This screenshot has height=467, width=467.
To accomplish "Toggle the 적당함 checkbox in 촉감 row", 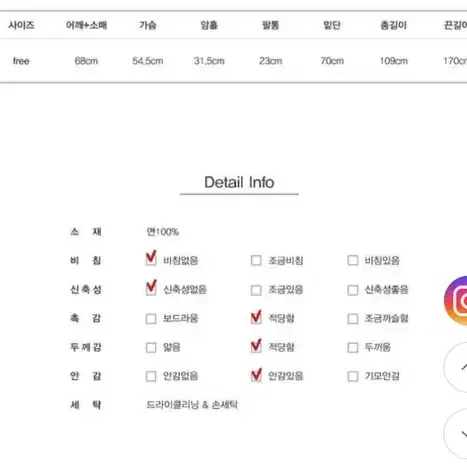I will [x=256, y=318].
